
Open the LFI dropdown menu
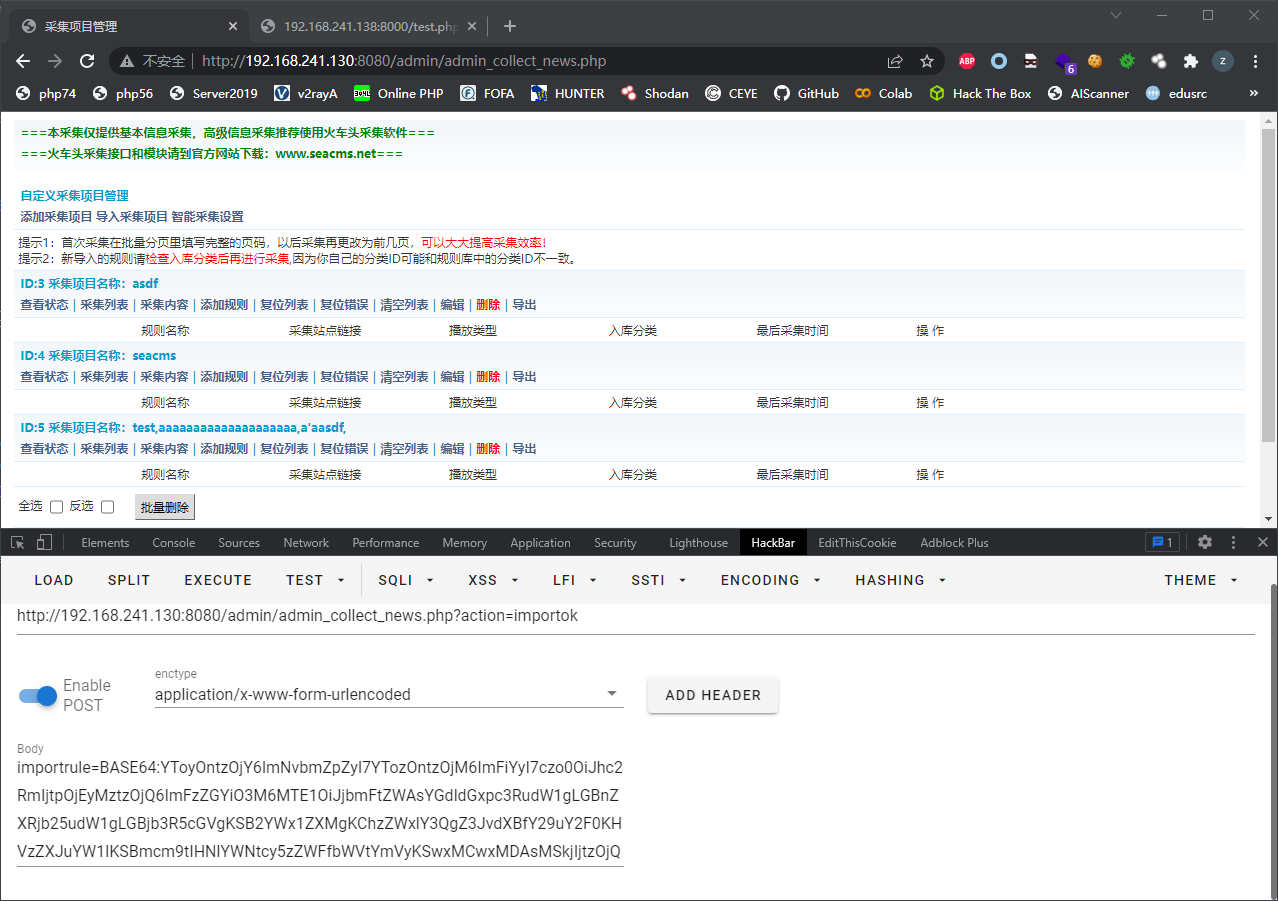(x=575, y=580)
